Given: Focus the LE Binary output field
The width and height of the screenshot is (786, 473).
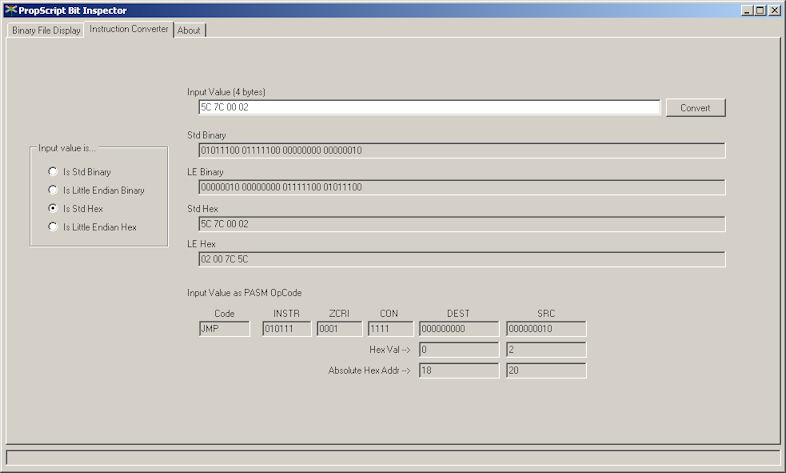Looking at the screenshot, I should point(461,187).
